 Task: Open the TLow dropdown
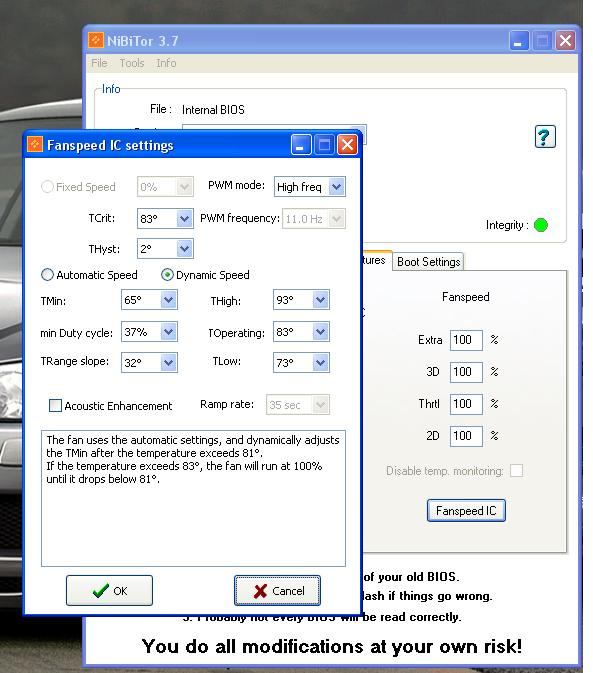[321, 363]
